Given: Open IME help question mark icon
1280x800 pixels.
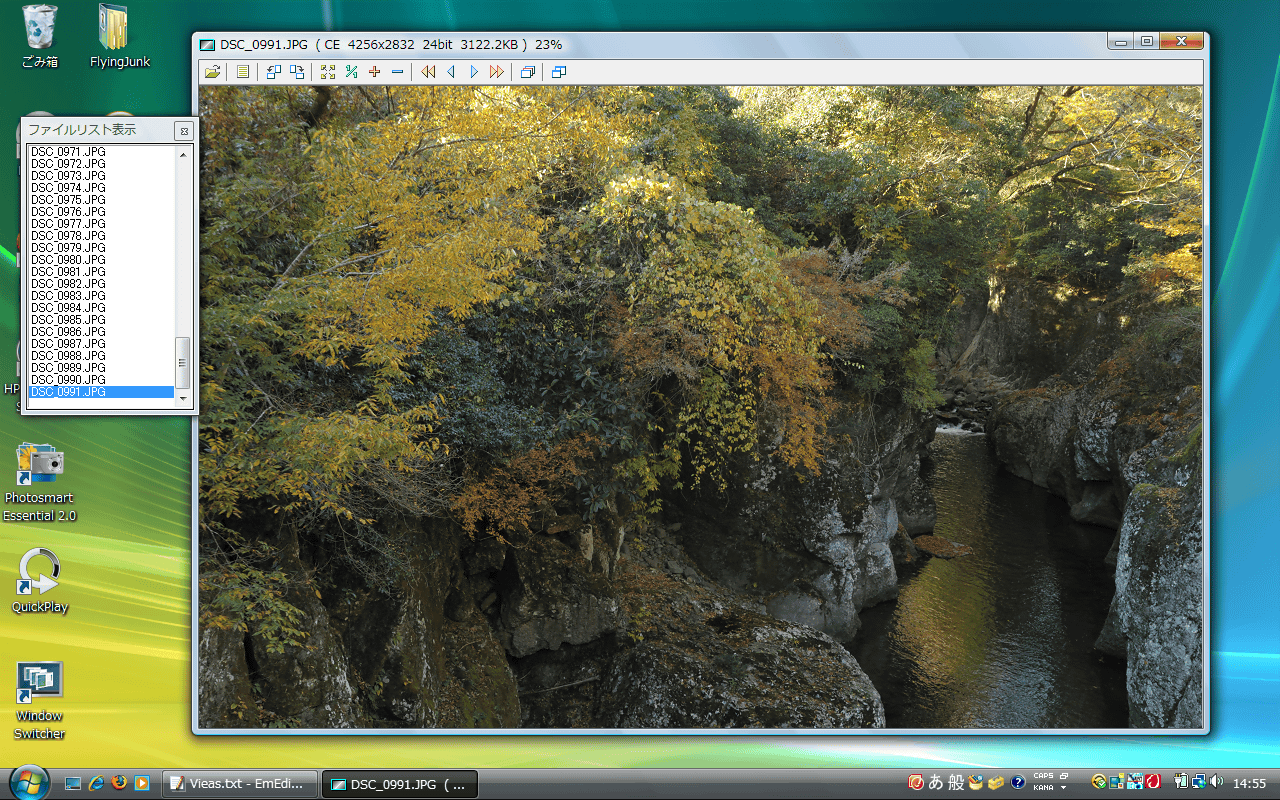Looking at the screenshot, I should coord(1018,782).
